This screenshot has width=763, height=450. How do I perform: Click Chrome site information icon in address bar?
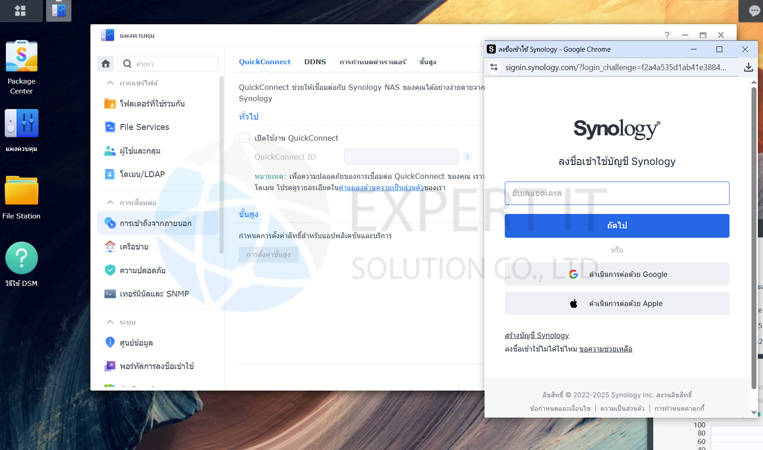click(x=494, y=67)
